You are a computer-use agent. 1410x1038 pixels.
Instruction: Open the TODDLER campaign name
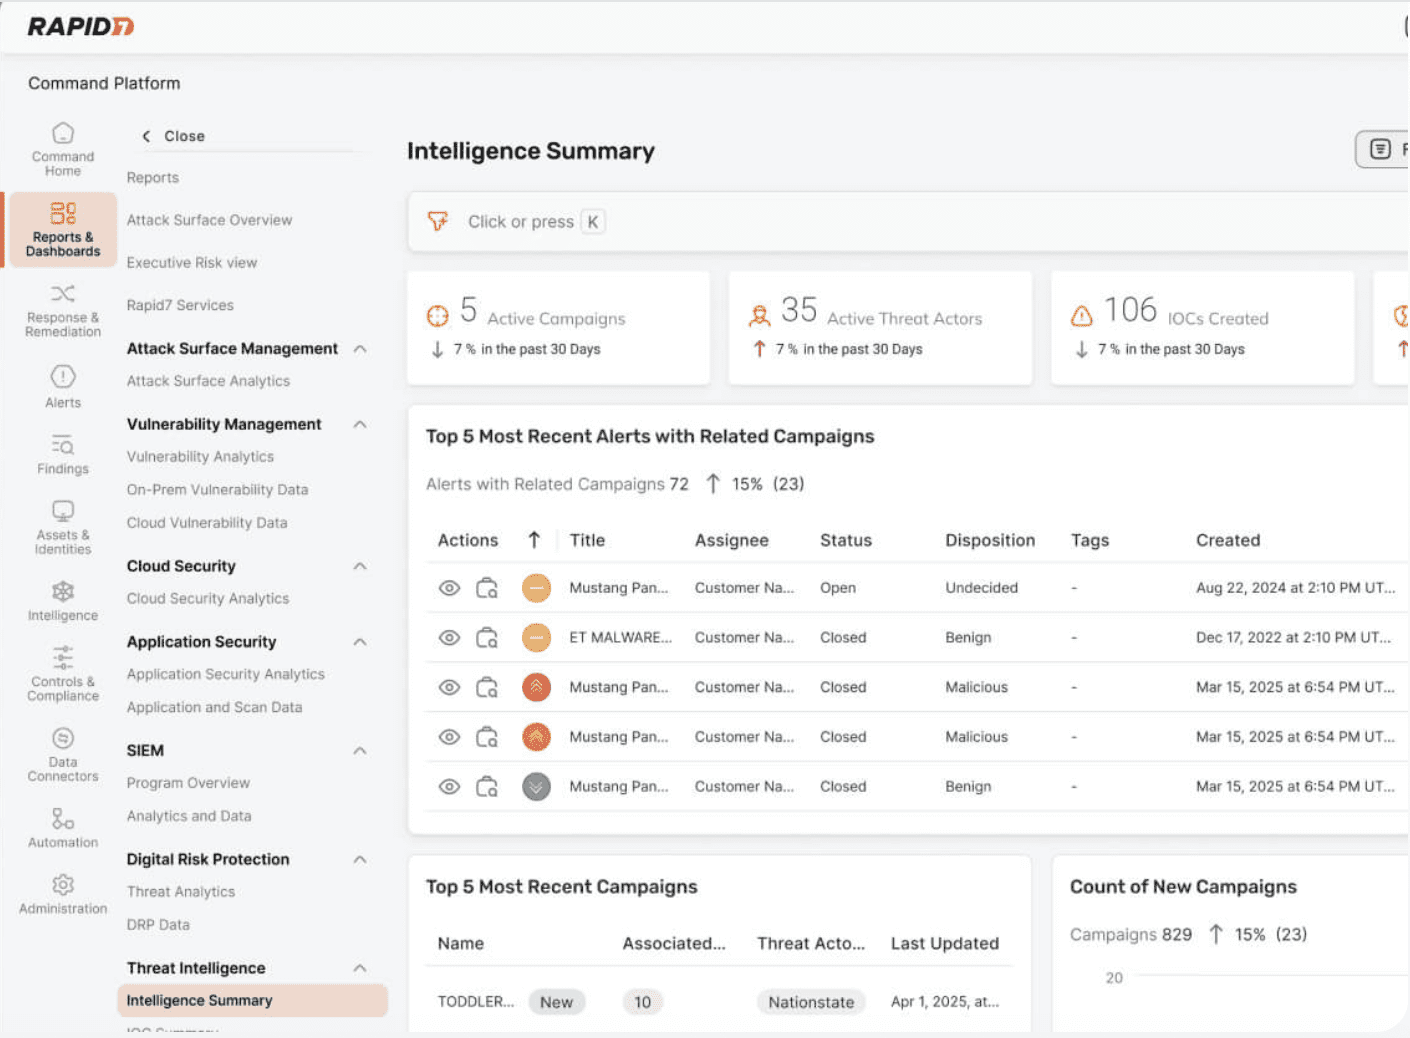click(476, 1002)
